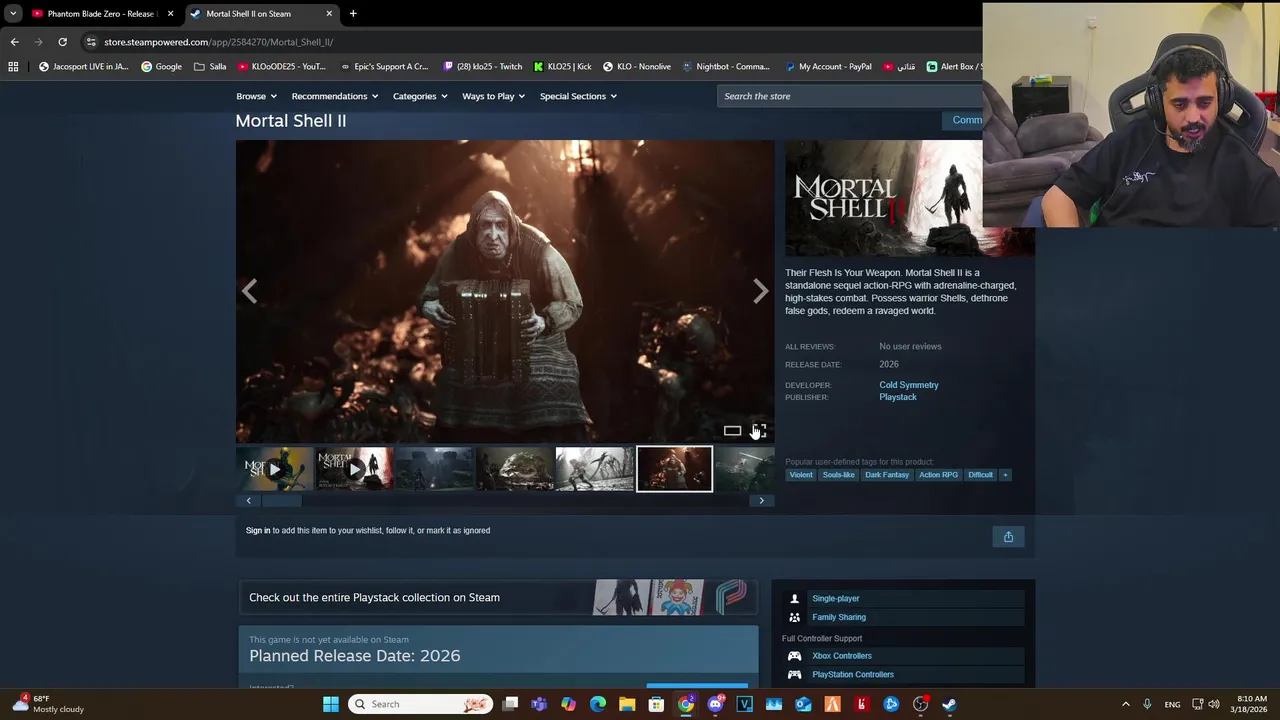The height and width of the screenshot is (720, 1280).
Task: Close the Phantom Blade Zero tab
Action: tap(170, 14)
